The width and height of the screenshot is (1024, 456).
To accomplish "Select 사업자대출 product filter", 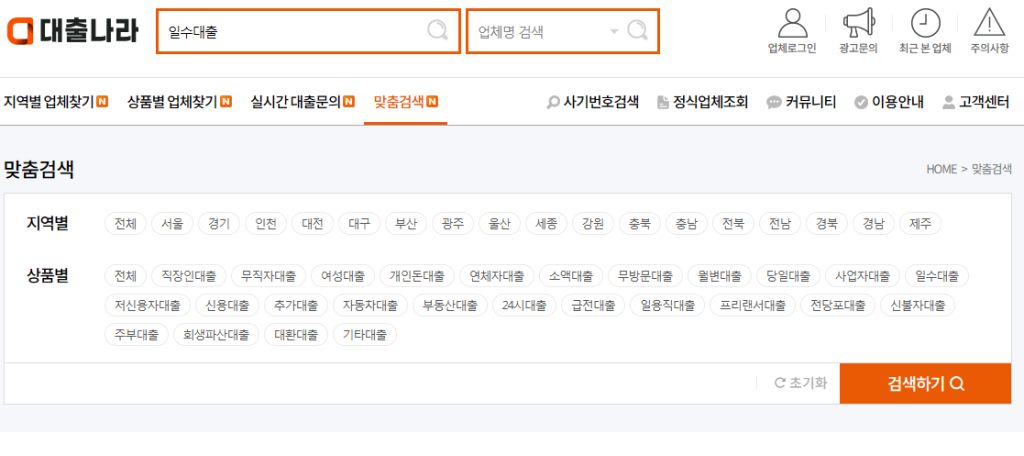I will pos(863,276).
